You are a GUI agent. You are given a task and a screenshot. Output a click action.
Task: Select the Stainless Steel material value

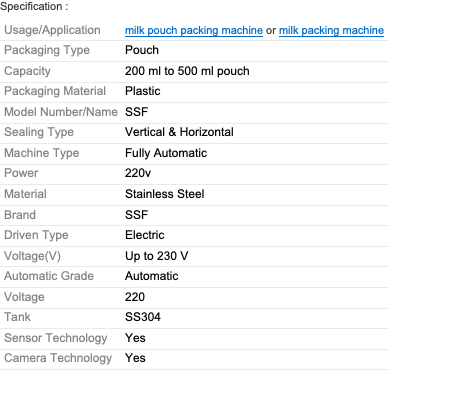(x=164, y=194)
